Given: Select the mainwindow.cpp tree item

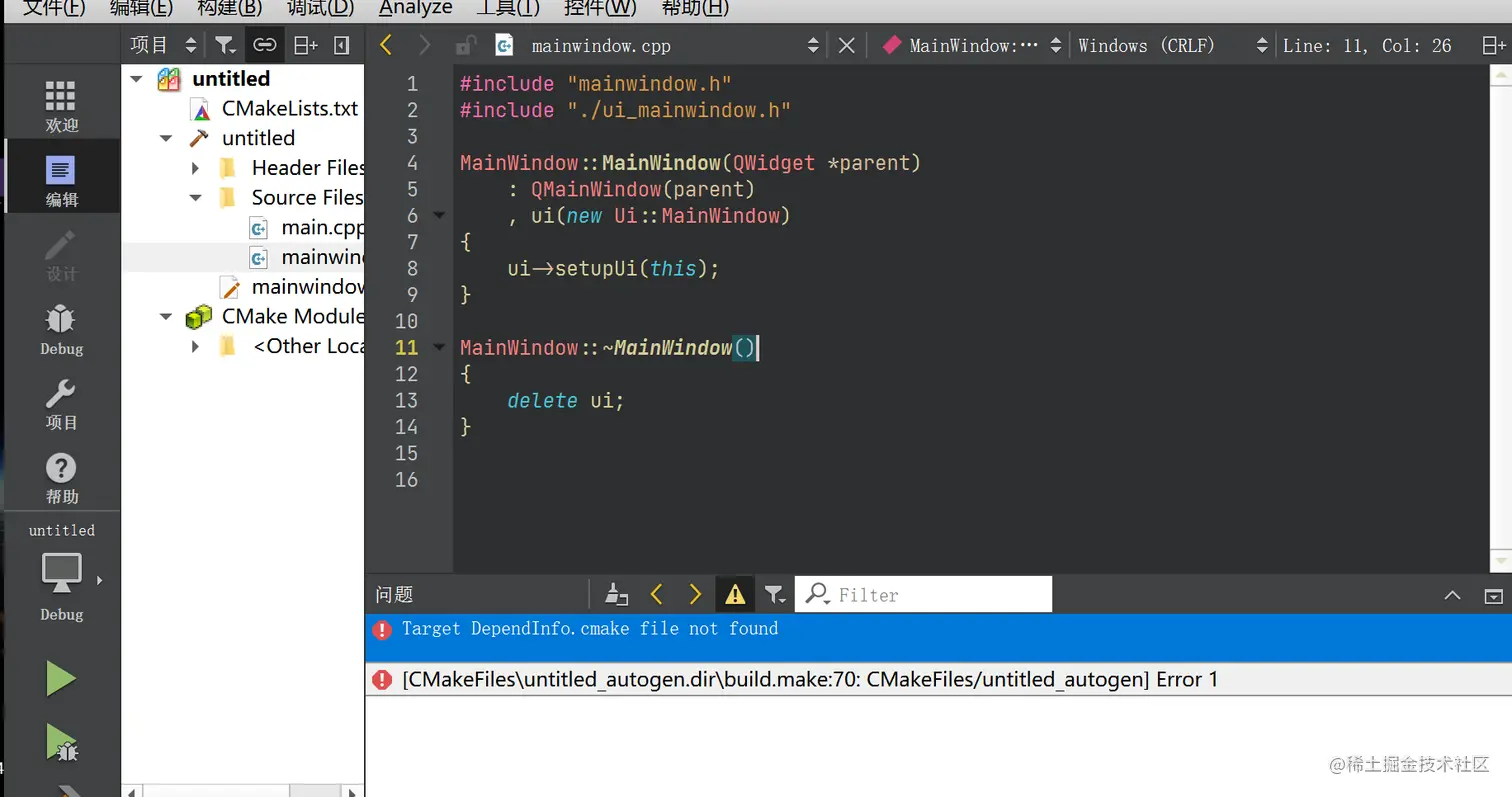Looking at the screenshot, I should [x=322, y=258].
